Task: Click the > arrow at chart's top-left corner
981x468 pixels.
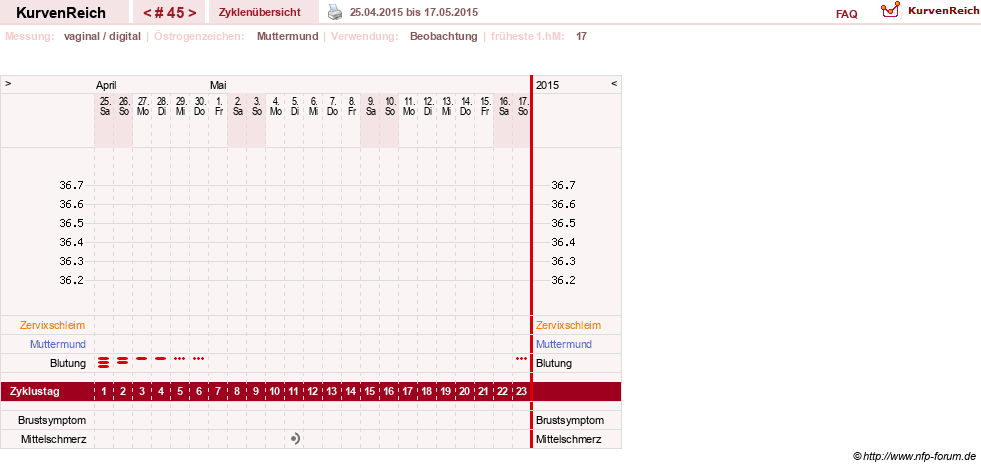Action: click(8, 83)
